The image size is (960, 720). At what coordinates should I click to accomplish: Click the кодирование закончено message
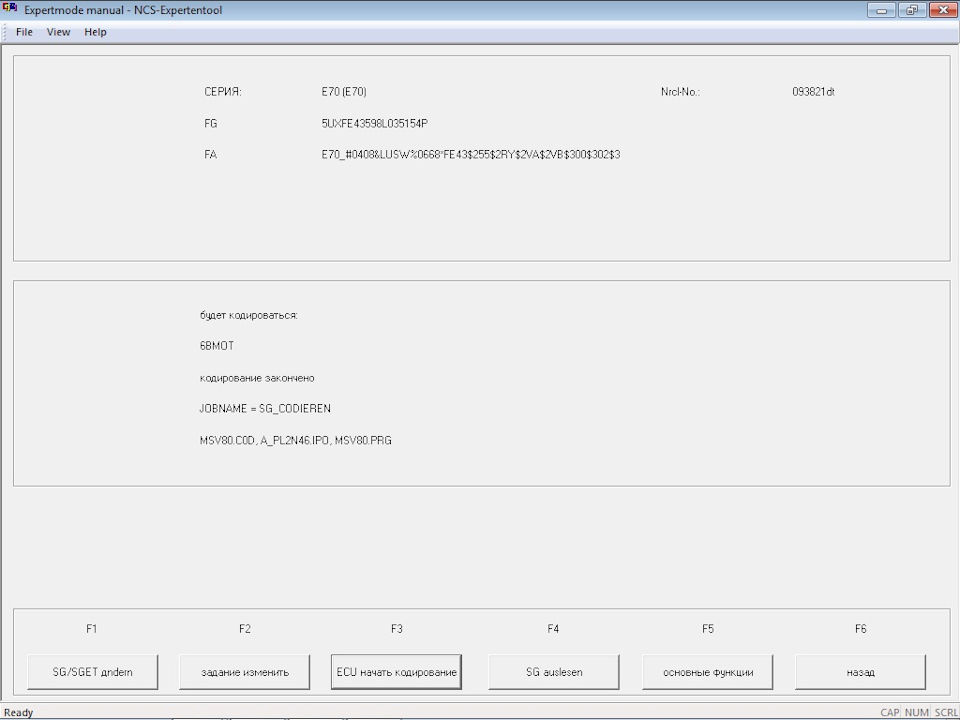tap(257, 378)
